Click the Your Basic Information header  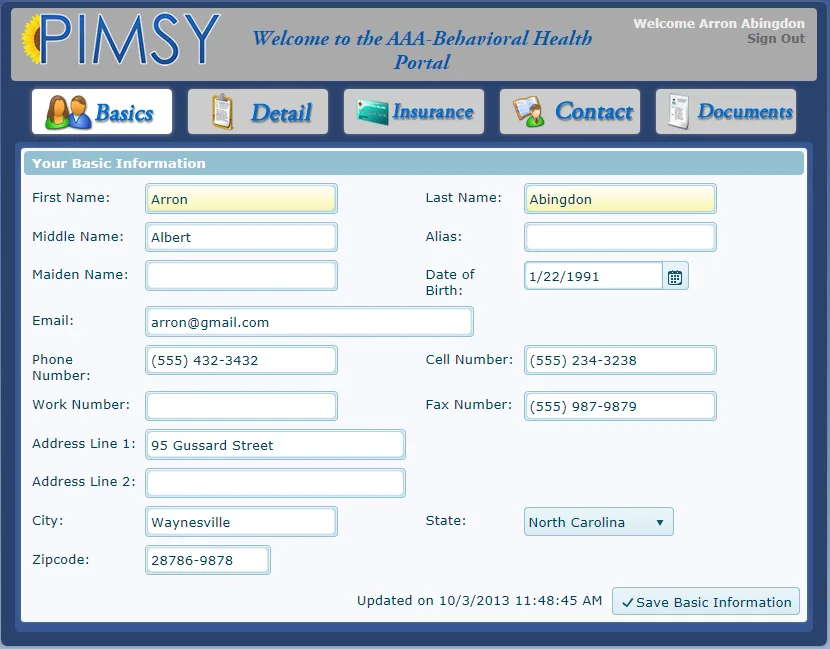click(414, 163)
